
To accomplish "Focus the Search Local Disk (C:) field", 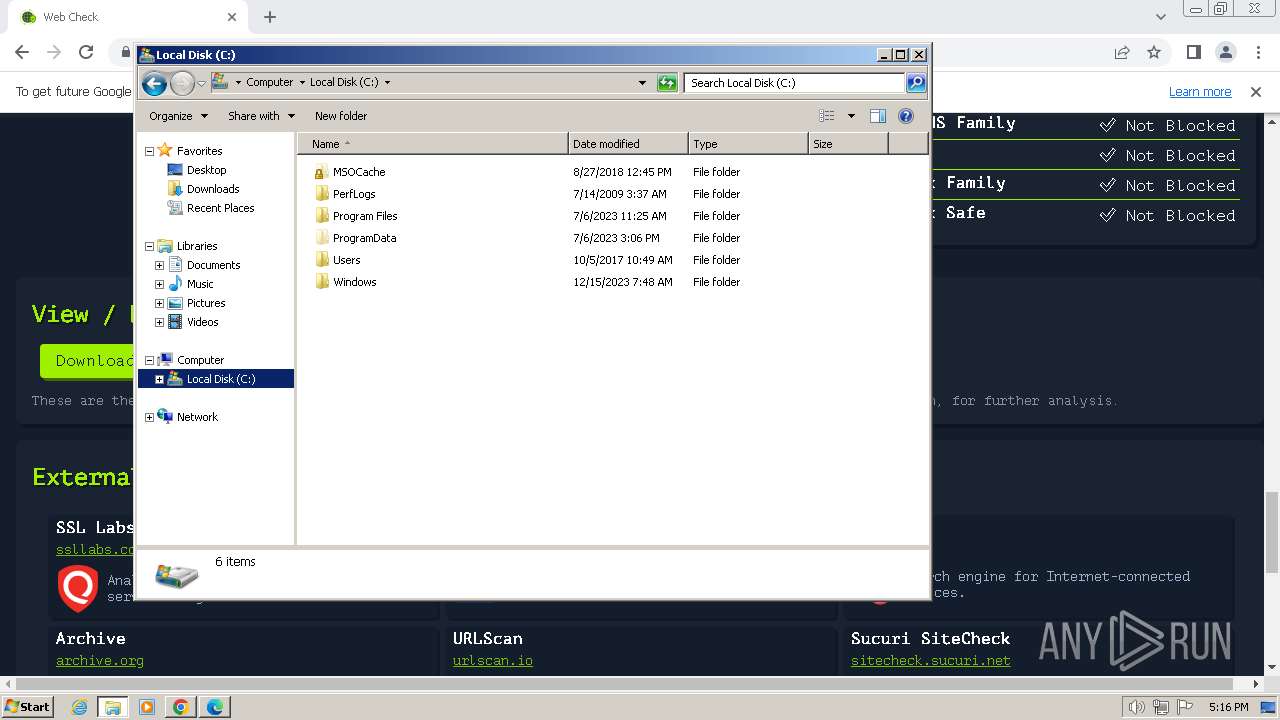I will (794, 83).
